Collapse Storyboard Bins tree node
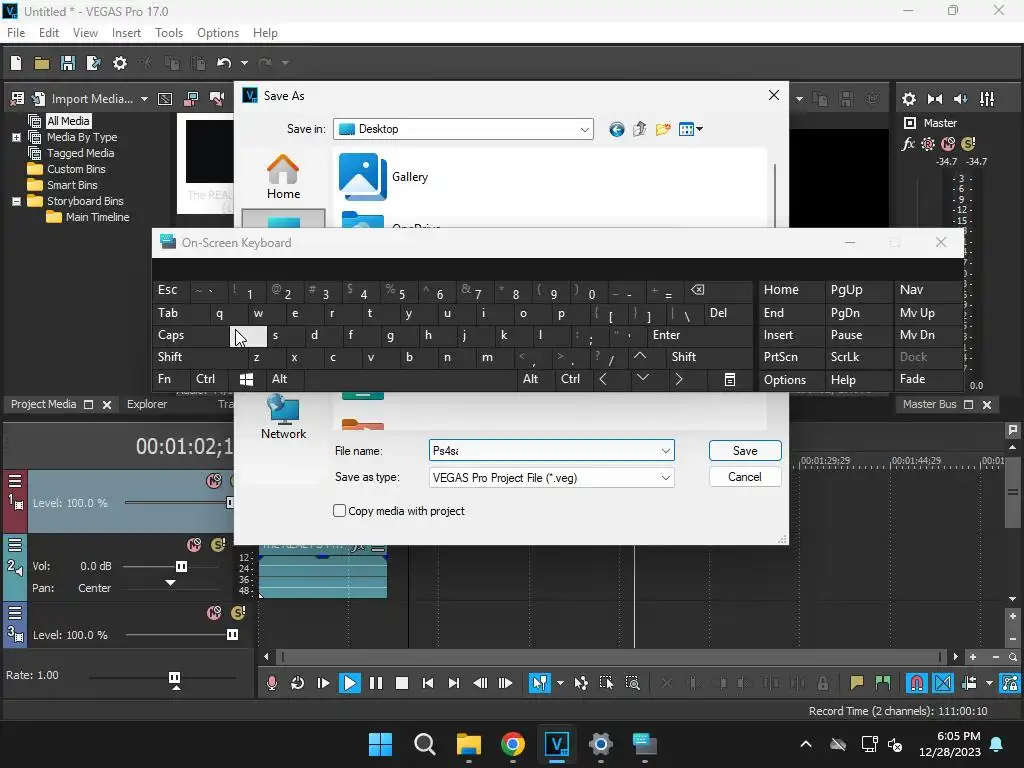This screenshot has height=768, width=1024. 16,202
